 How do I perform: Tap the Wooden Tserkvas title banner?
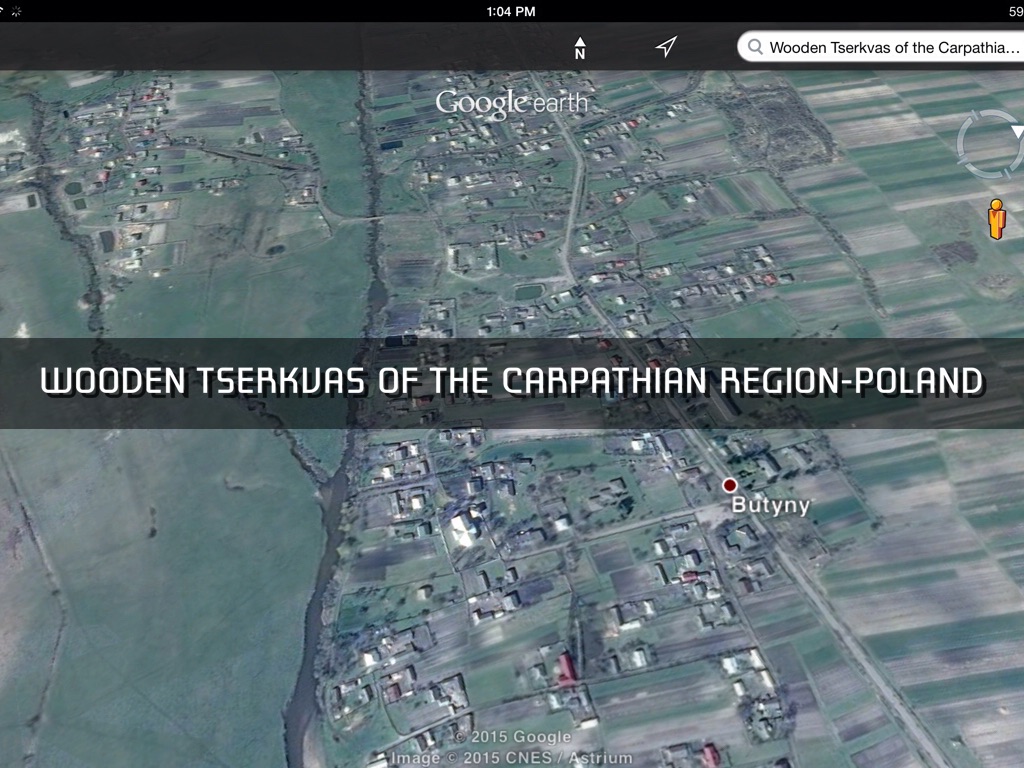[511, 382]
